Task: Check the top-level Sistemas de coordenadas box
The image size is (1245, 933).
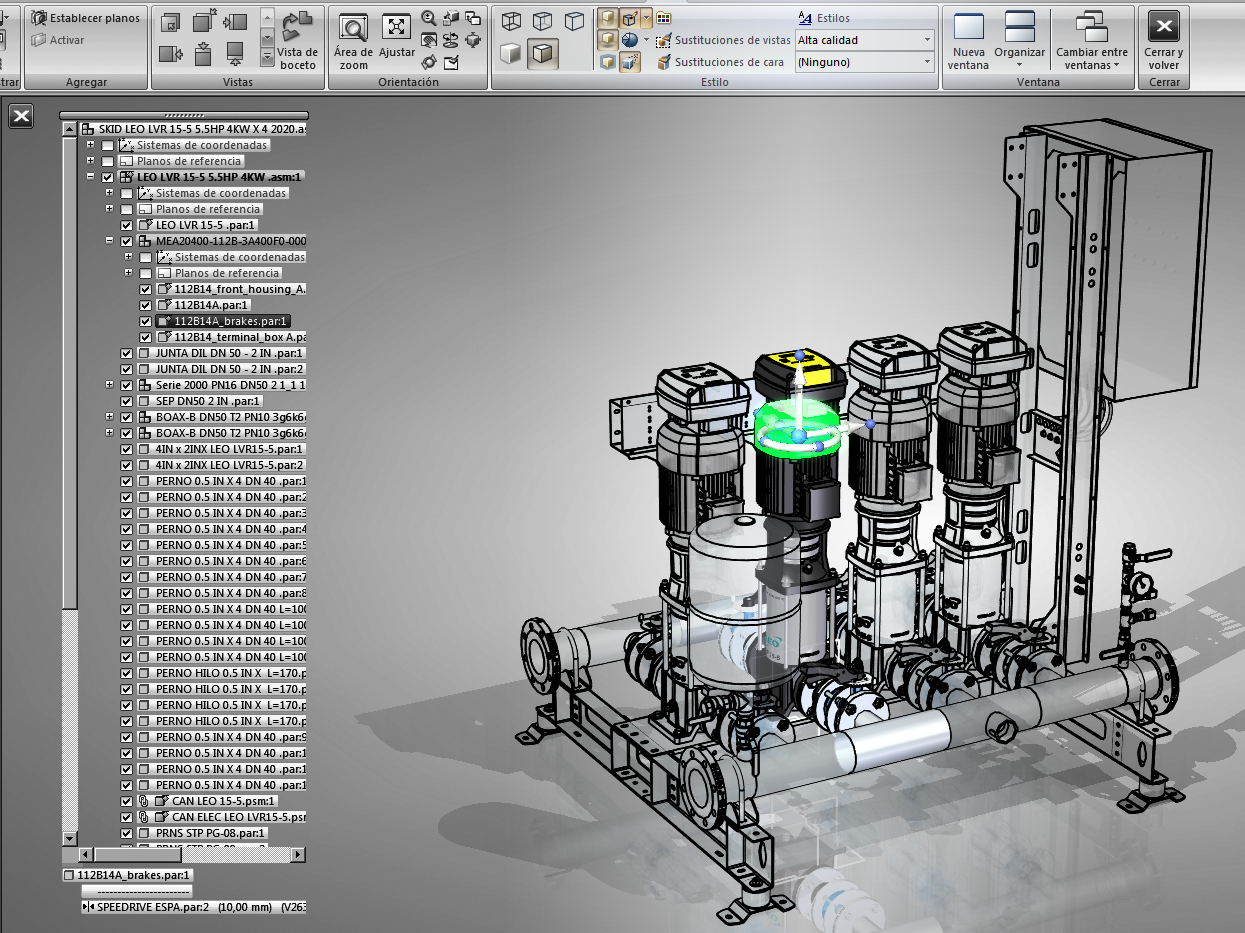Action: pyautogui.click(x=107, y=145)
